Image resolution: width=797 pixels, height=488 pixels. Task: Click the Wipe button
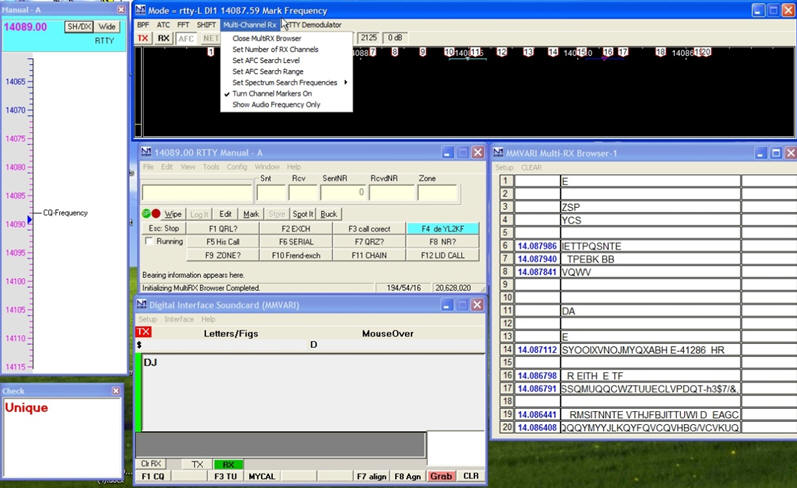click(174, 214)
